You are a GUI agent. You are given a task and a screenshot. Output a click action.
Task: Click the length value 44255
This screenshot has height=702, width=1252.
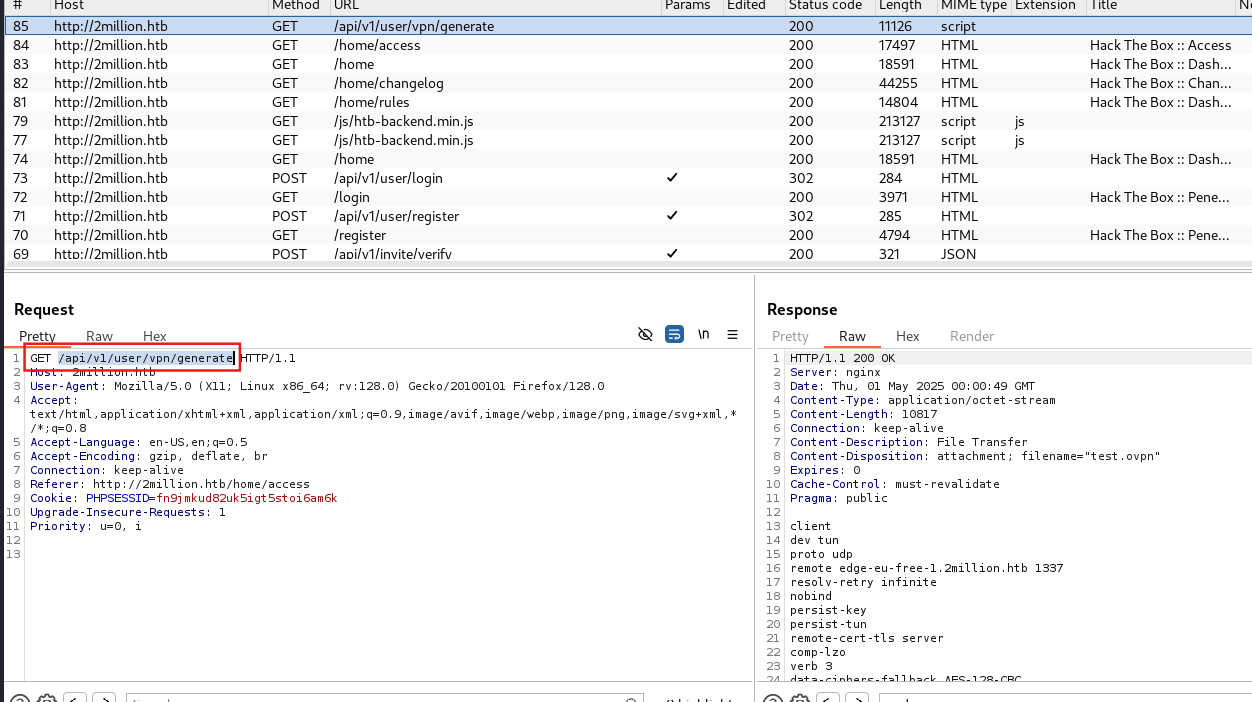(899, 83)
